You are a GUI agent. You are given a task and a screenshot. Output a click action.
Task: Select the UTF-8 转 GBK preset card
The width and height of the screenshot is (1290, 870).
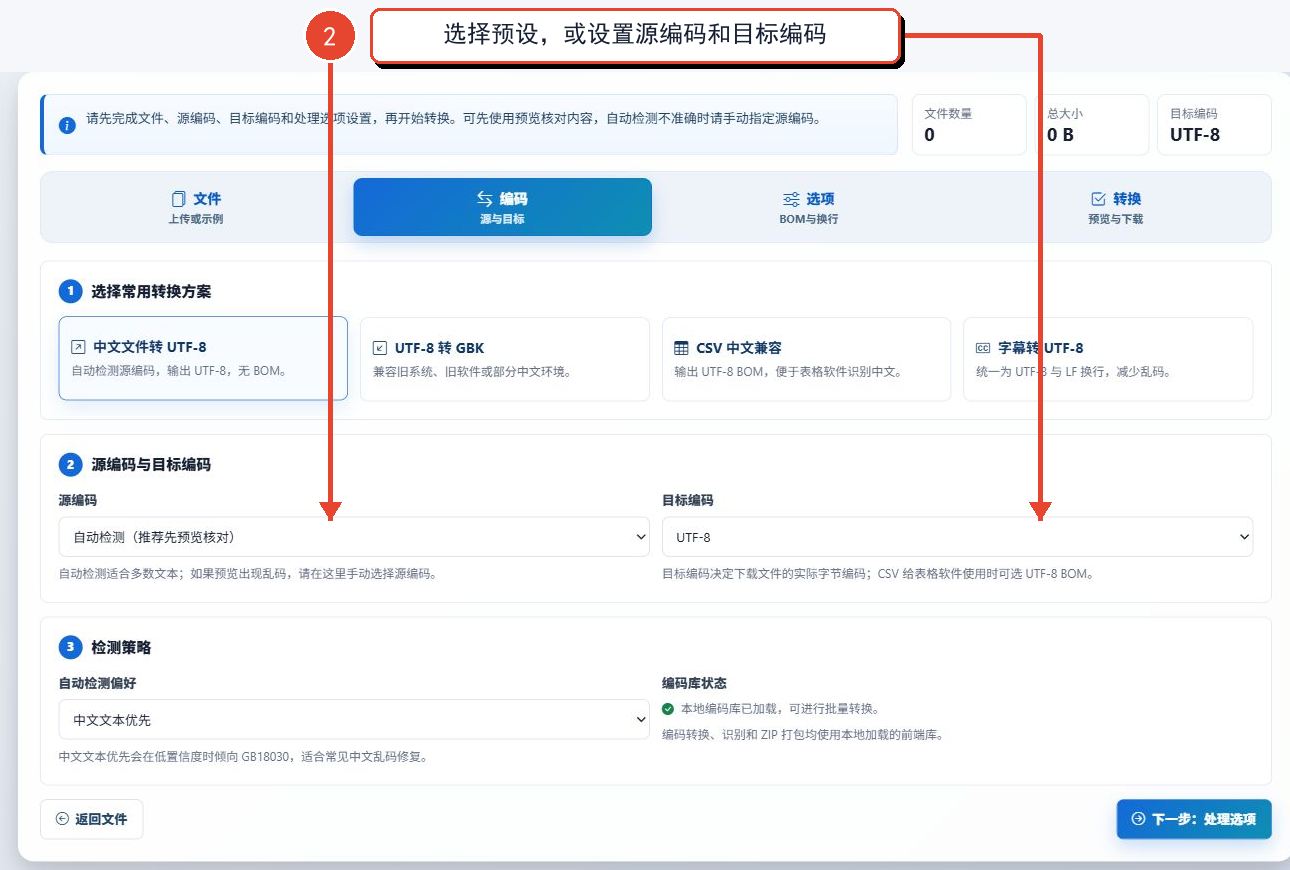pyautogui.click(x=505, y=359)
